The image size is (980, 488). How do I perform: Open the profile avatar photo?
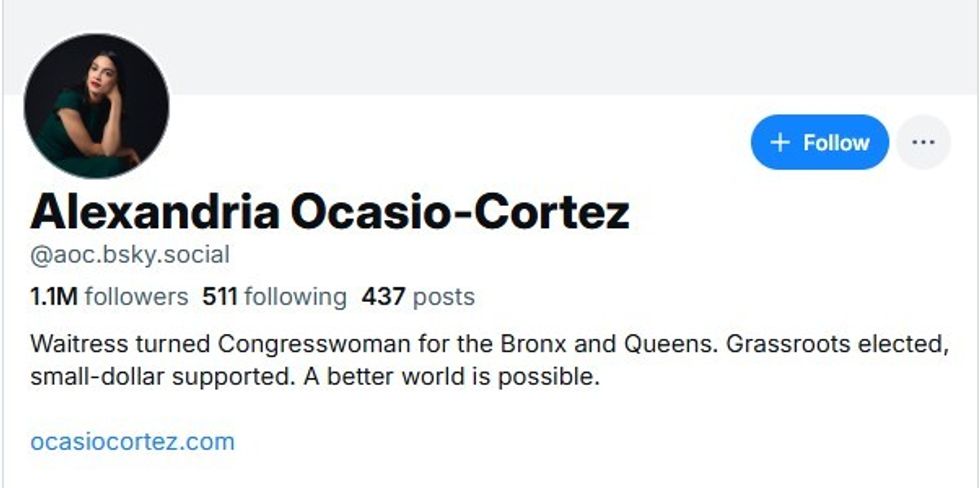(x=96, y=106)
